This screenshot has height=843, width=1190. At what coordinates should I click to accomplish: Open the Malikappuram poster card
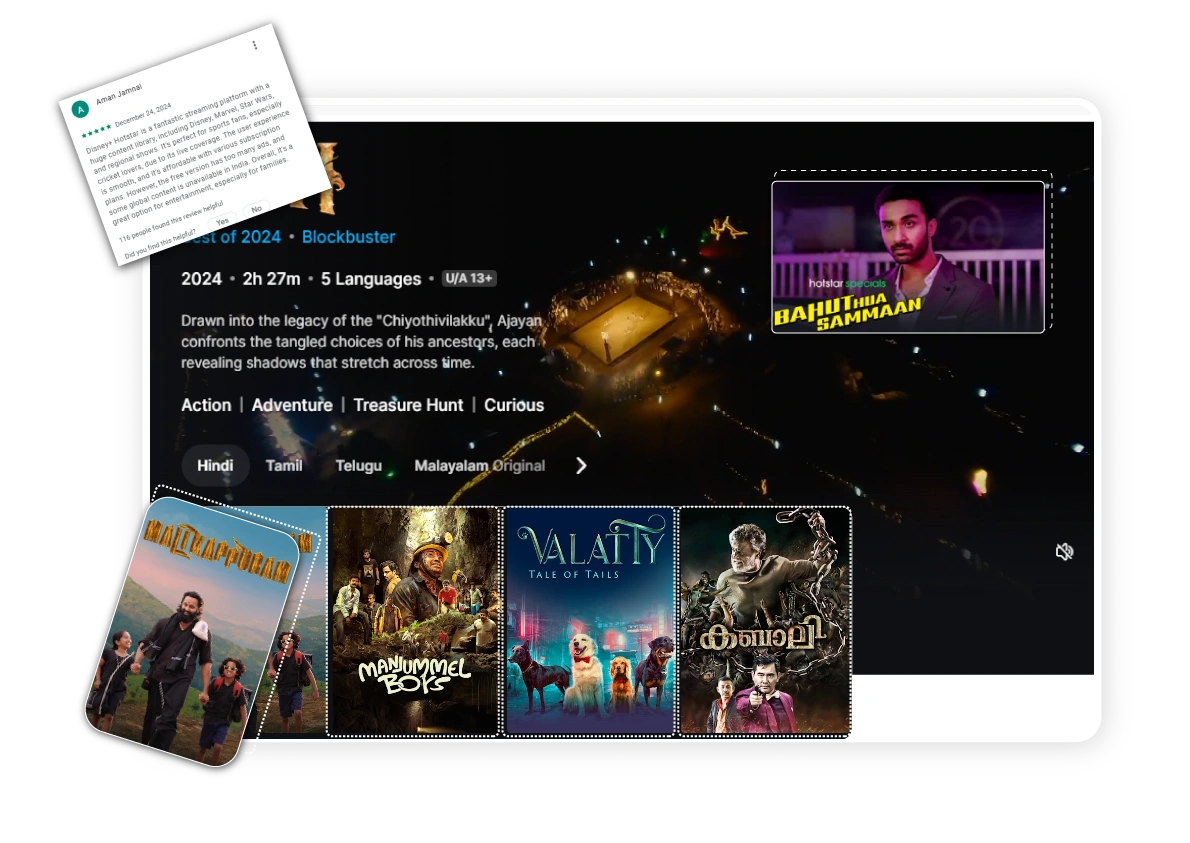pyautogui.click(x=194, y=631)
